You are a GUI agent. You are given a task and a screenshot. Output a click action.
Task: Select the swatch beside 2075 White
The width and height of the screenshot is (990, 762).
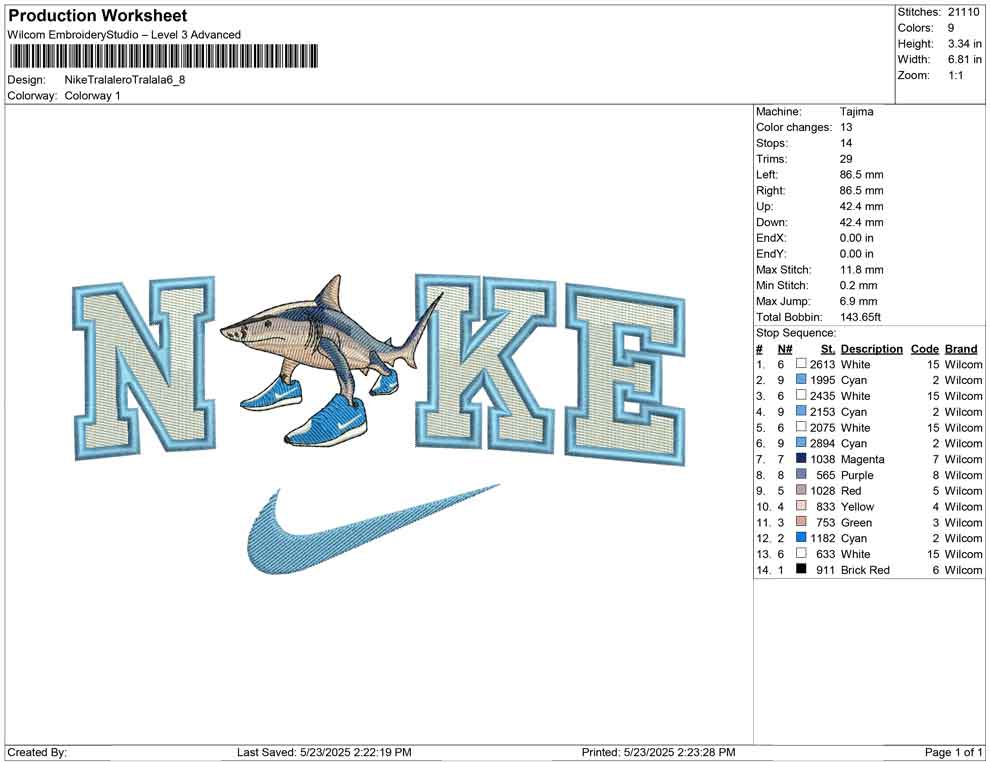[x=801, y=427]
